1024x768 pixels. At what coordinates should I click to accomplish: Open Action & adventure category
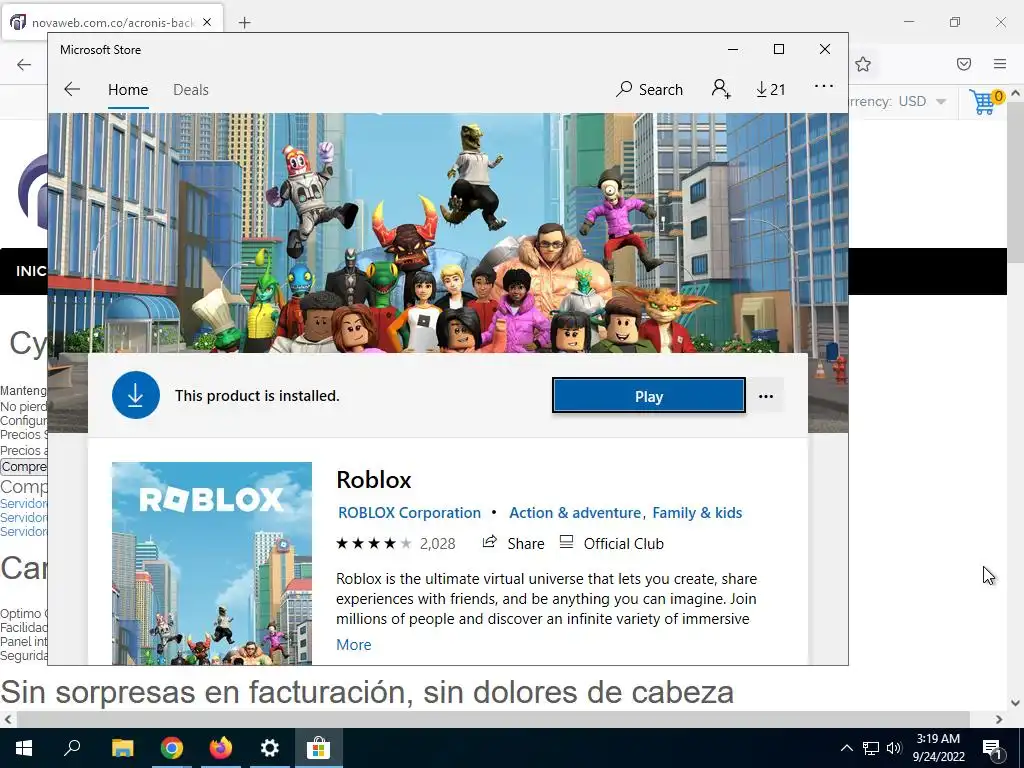point(575,513)
